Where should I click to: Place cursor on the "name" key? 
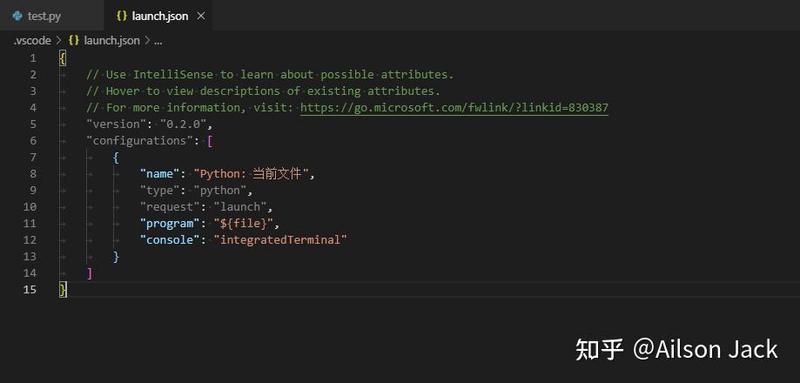coord(160,174)
